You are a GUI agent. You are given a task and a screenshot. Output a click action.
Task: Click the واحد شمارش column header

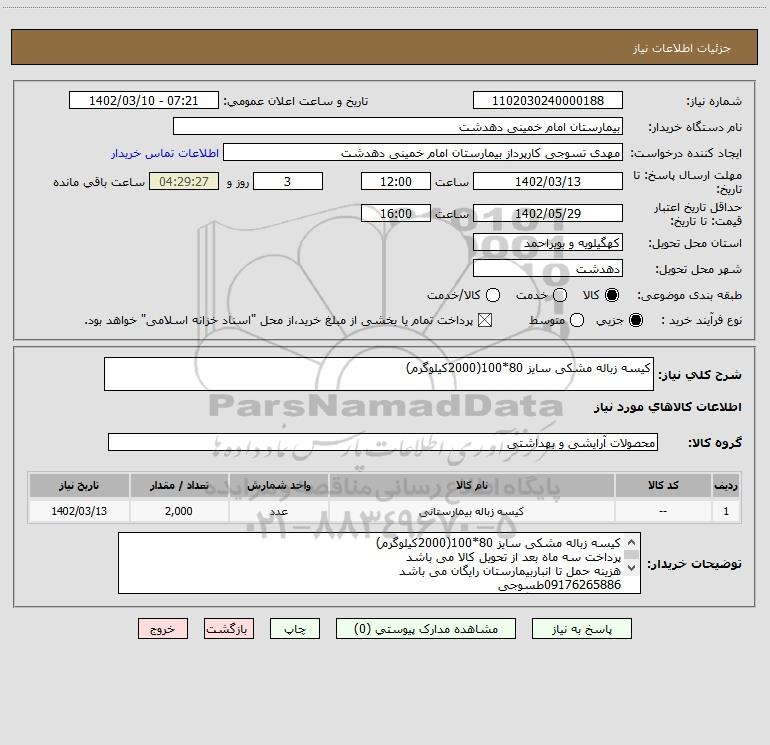coord(278,485)
